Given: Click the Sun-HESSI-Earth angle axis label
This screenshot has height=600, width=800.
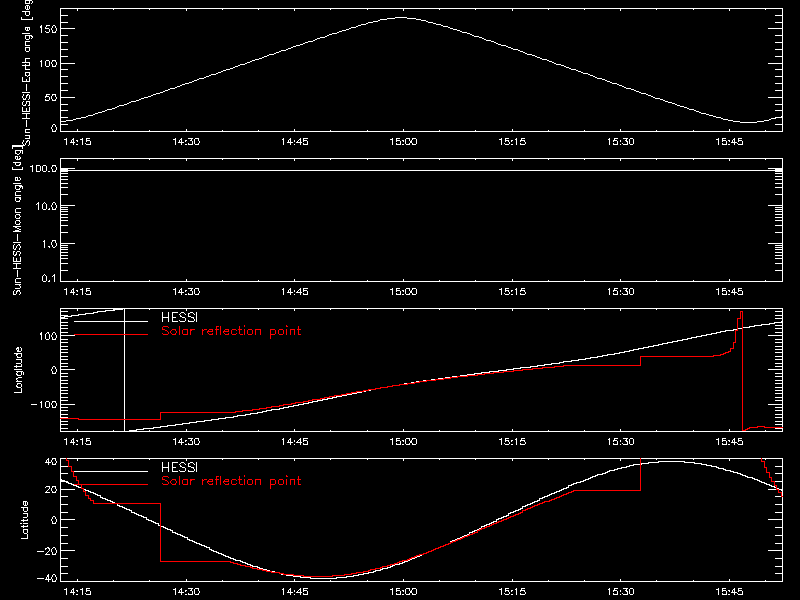Looking at the screenshot, I should click(x=27, y=72).
